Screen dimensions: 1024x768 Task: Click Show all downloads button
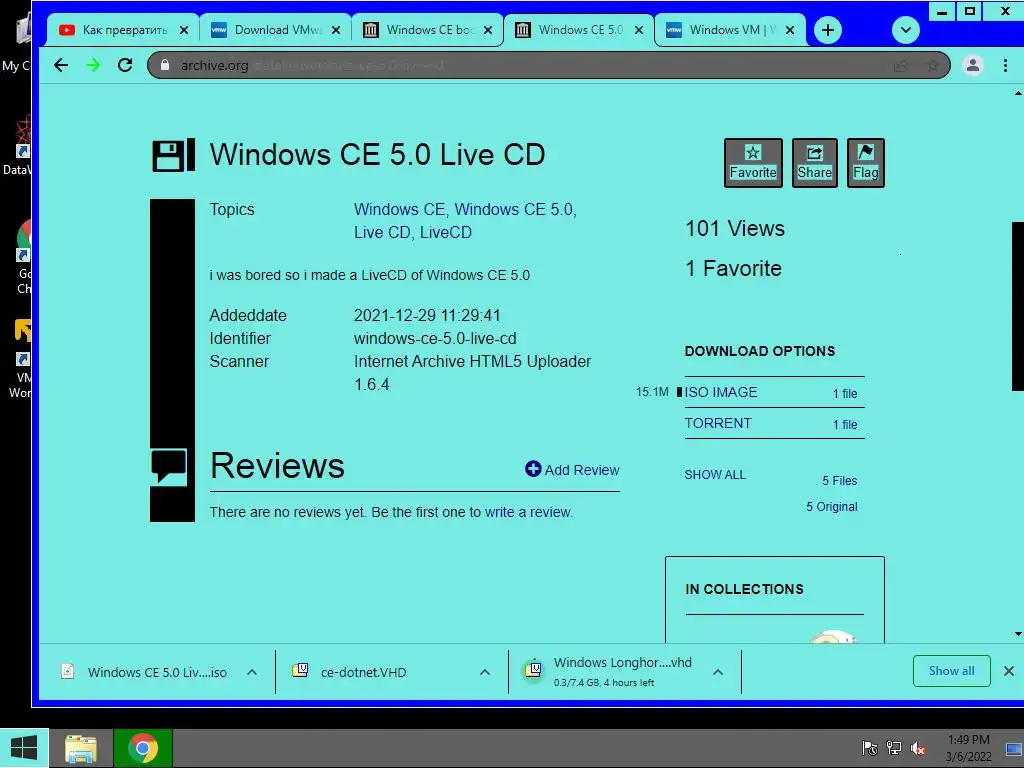click(x=951, y=671)
